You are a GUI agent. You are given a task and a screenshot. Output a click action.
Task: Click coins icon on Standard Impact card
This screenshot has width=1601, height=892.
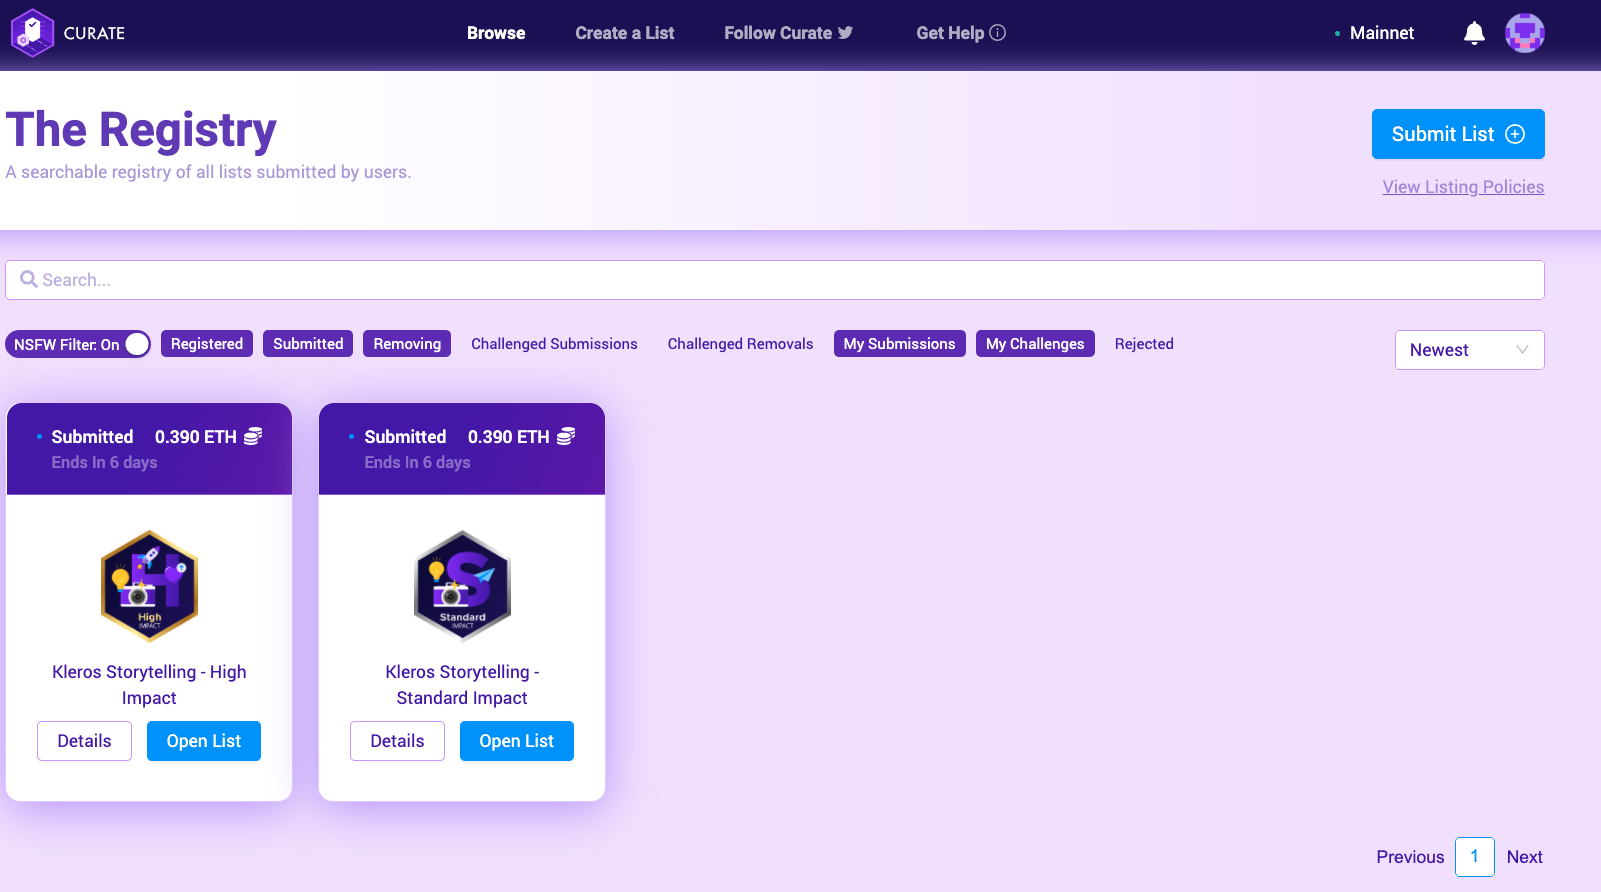tap(566, 436)
